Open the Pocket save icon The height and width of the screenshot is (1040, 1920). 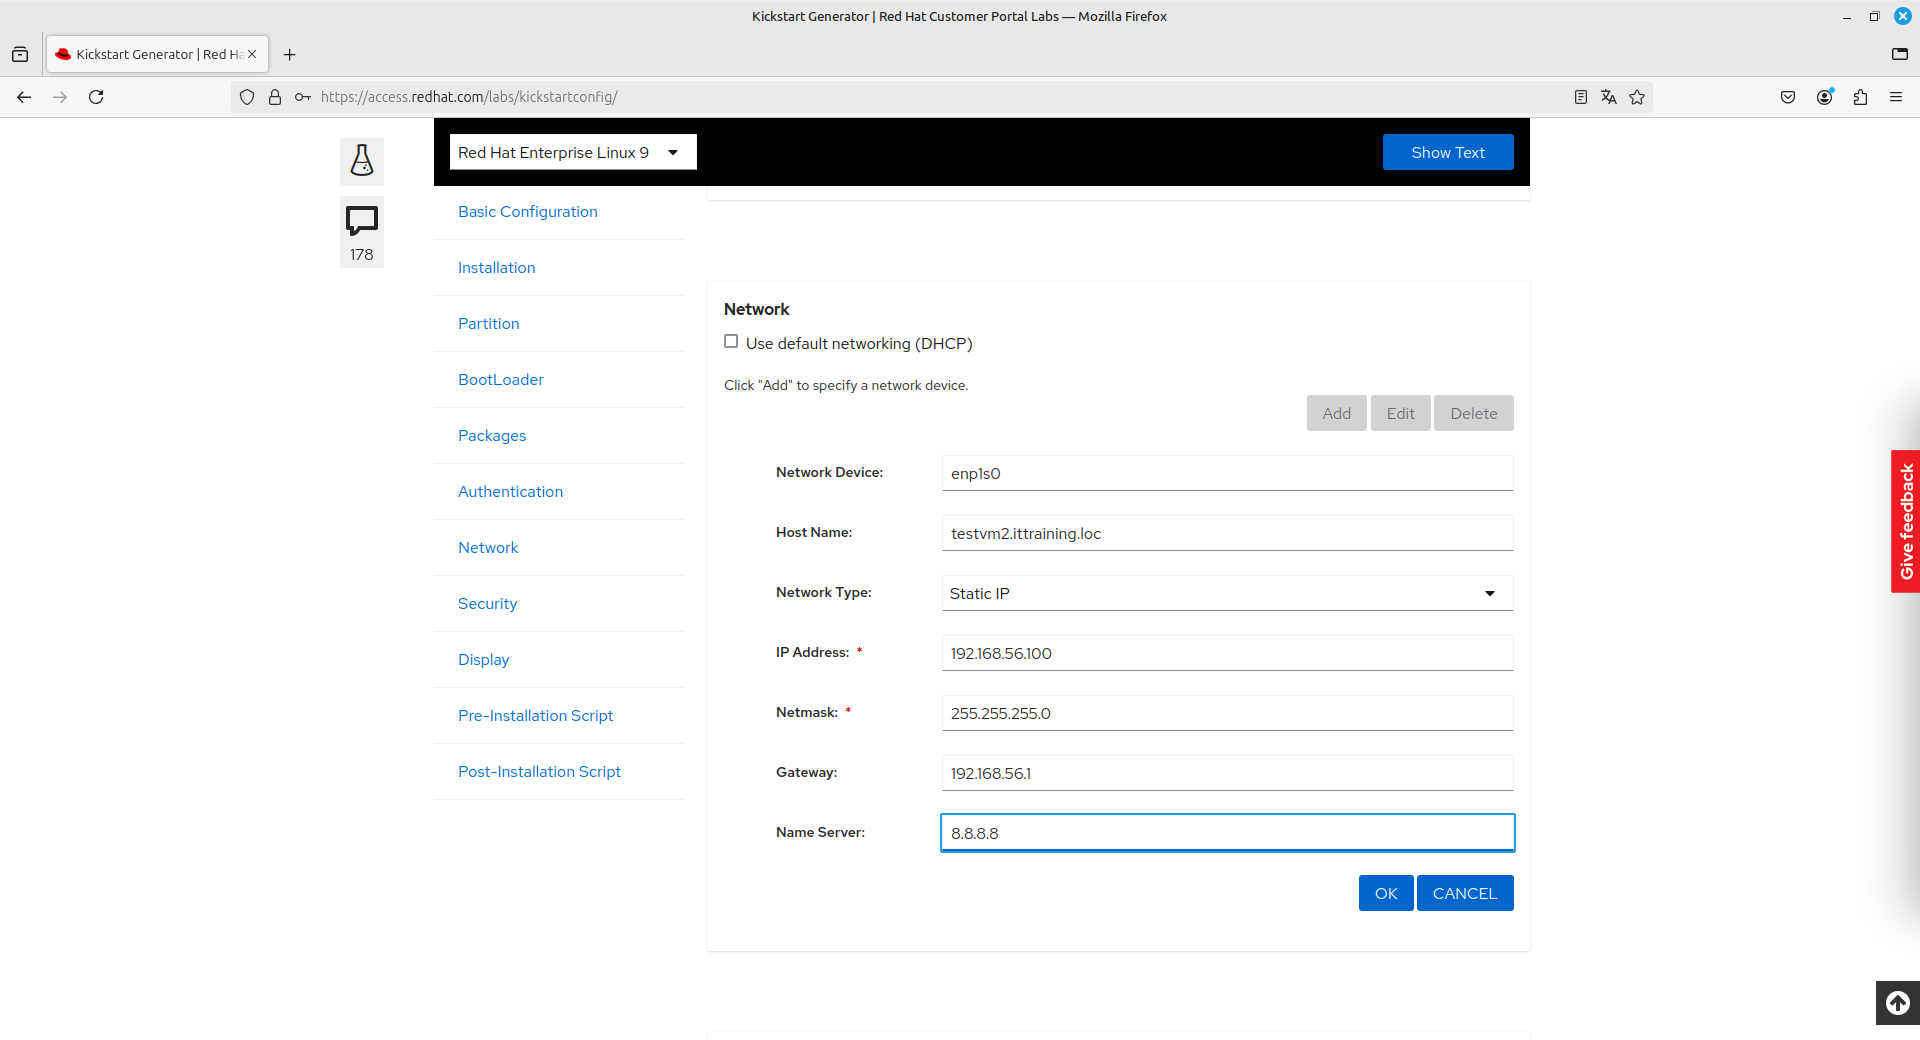tap(1788, 97)
